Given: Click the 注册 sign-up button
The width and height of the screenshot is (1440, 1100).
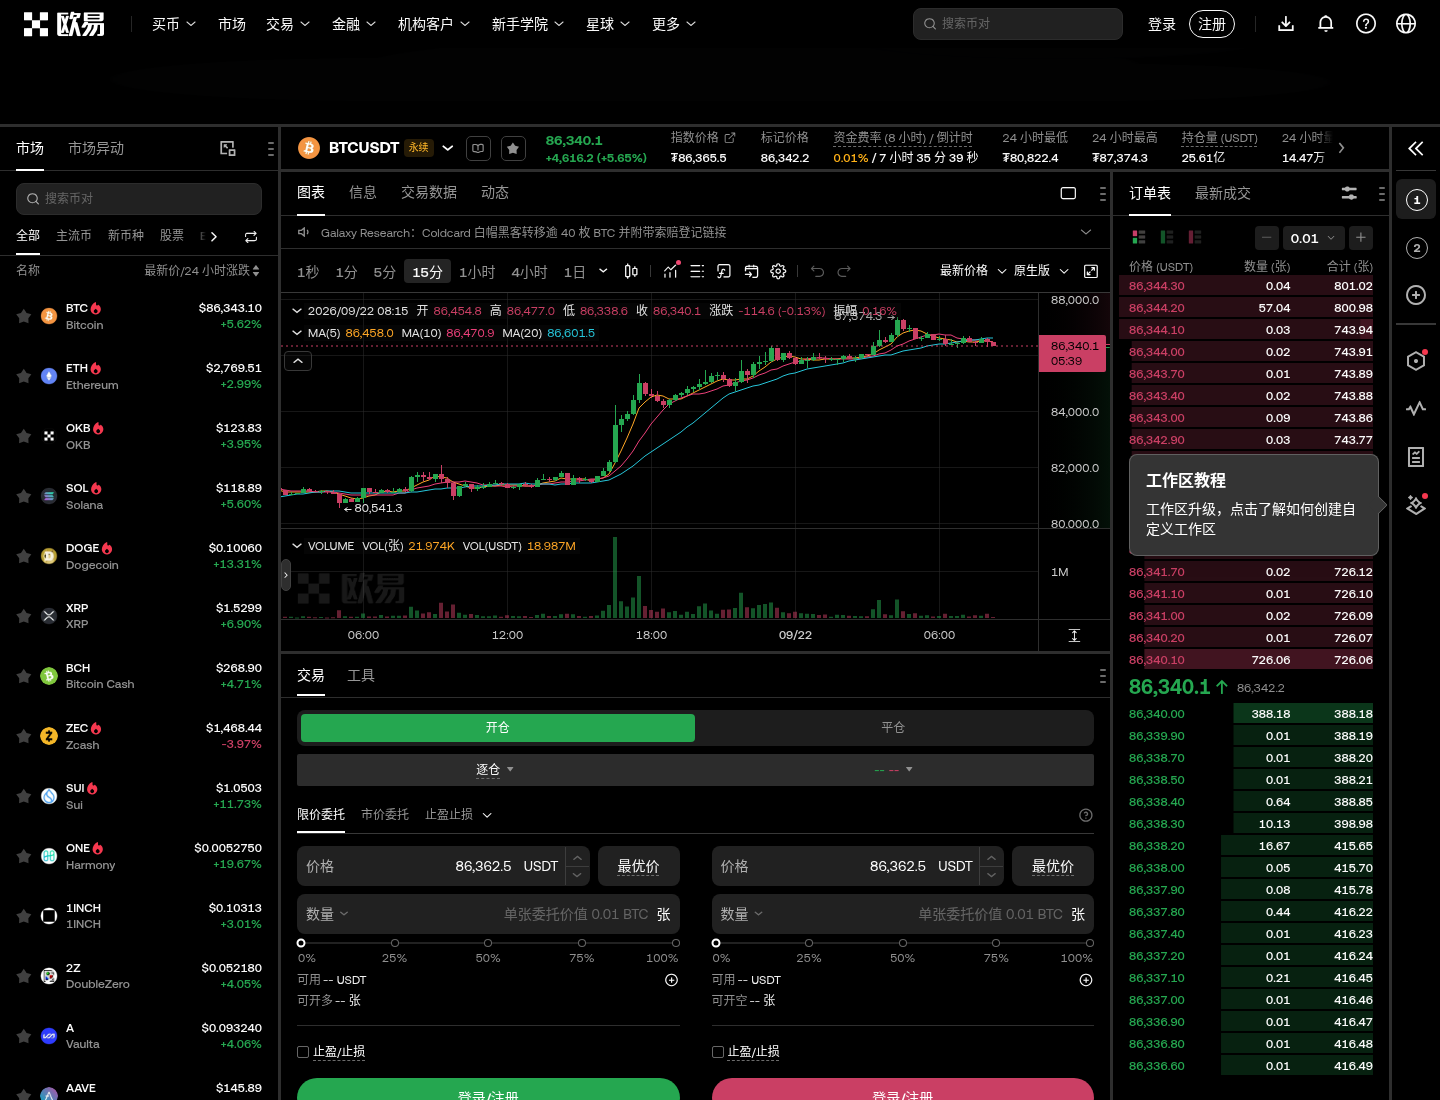Looking at the screenshot, I should click(1212, 24).
